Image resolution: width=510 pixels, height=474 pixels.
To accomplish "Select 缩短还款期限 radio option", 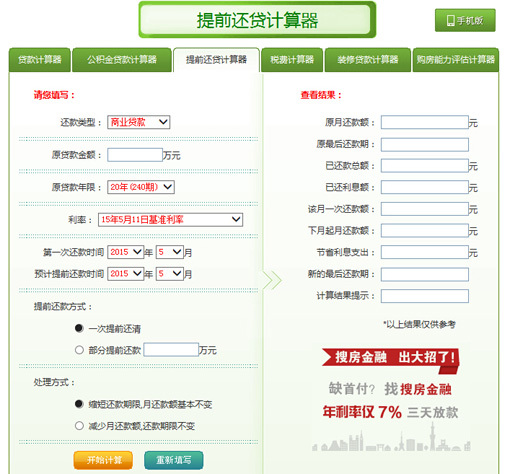I will (x=79, y=404).
